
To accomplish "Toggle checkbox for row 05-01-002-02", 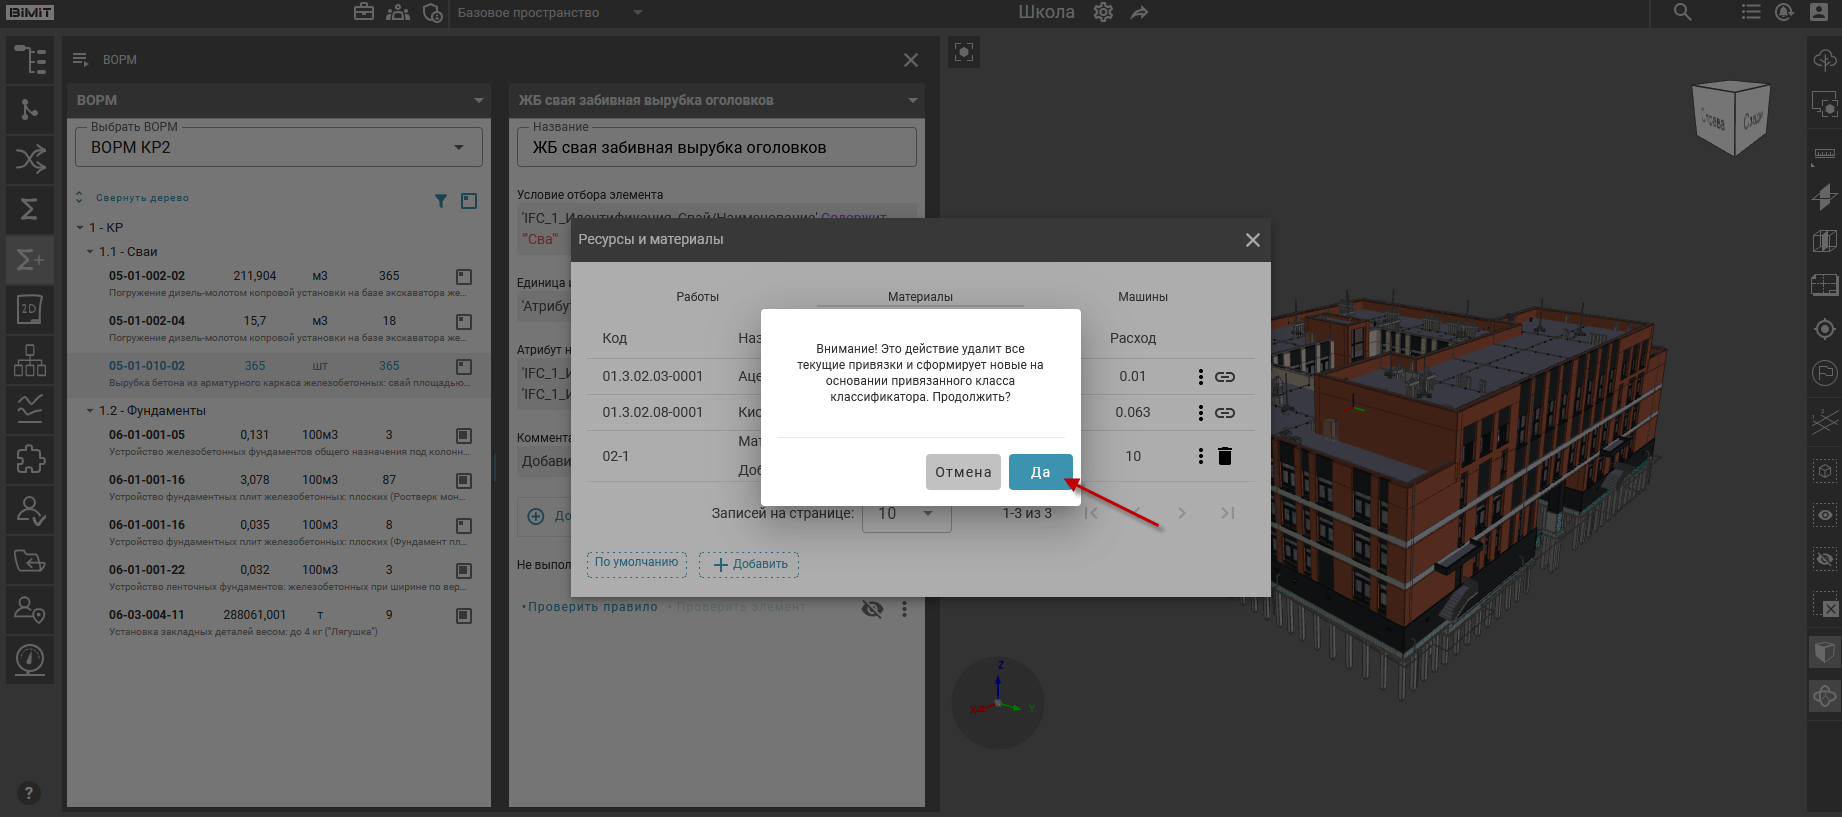I will [x=464, y=277].
